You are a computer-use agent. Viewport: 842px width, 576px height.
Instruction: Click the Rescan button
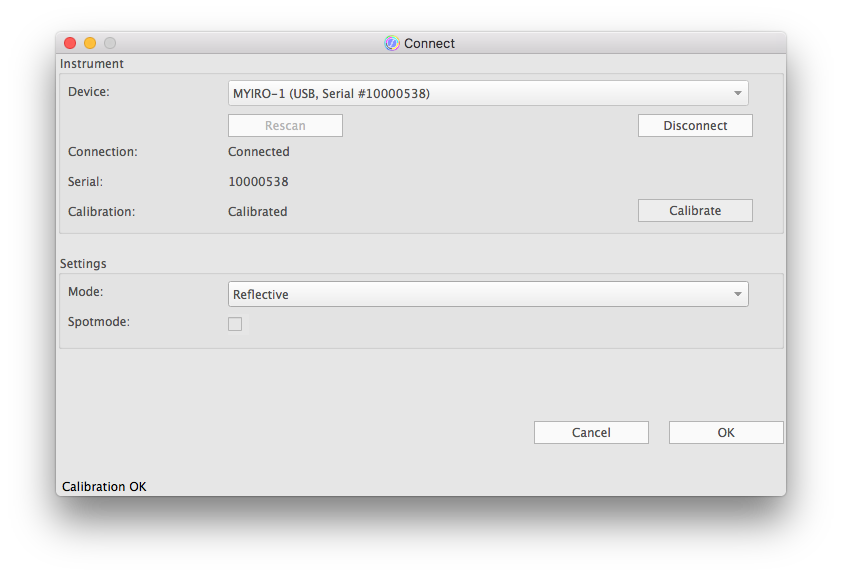click(x=285, y=125)
